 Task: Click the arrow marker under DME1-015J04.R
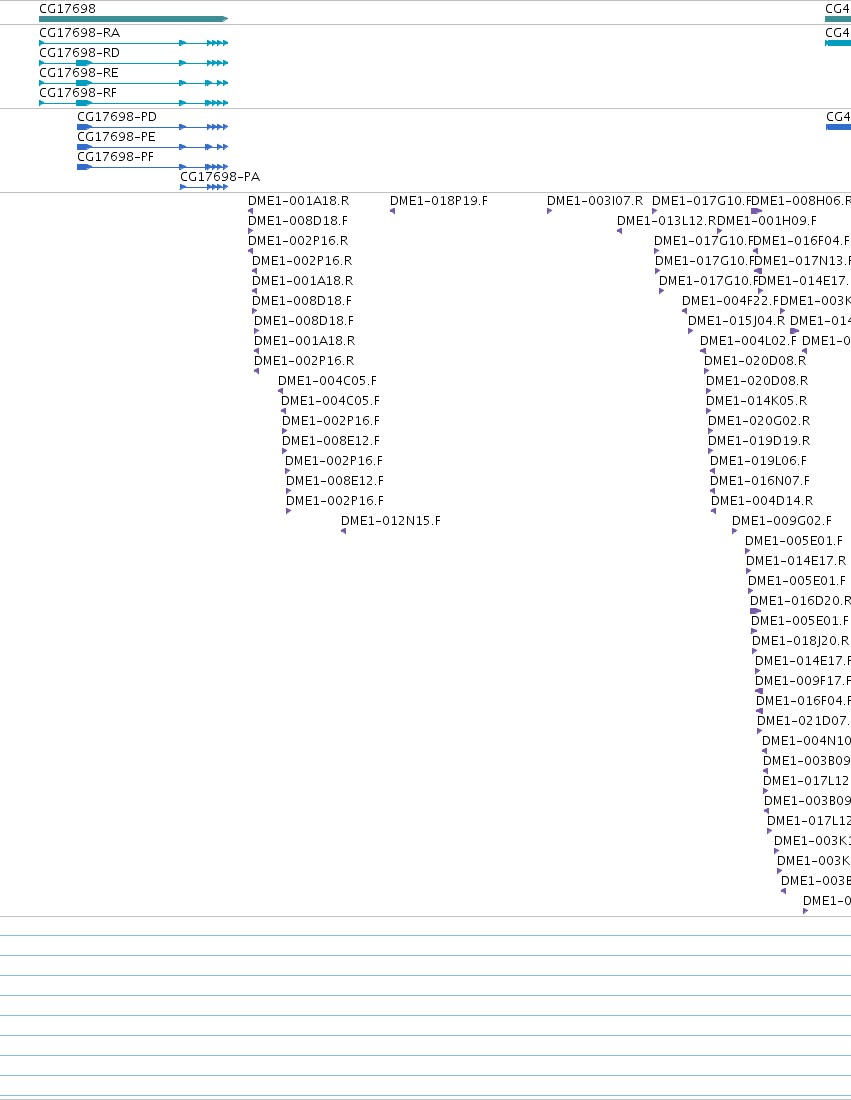click(x=690, y=331)
